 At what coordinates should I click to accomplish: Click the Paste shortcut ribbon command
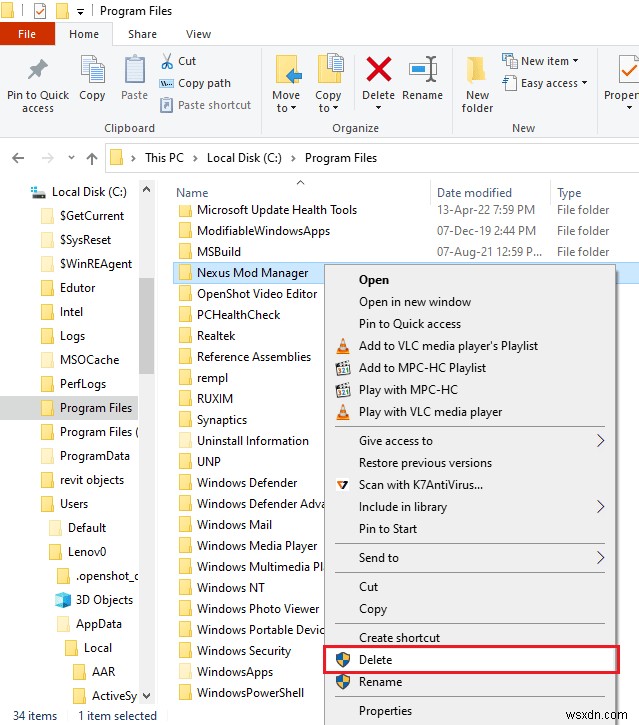[205, 105]
